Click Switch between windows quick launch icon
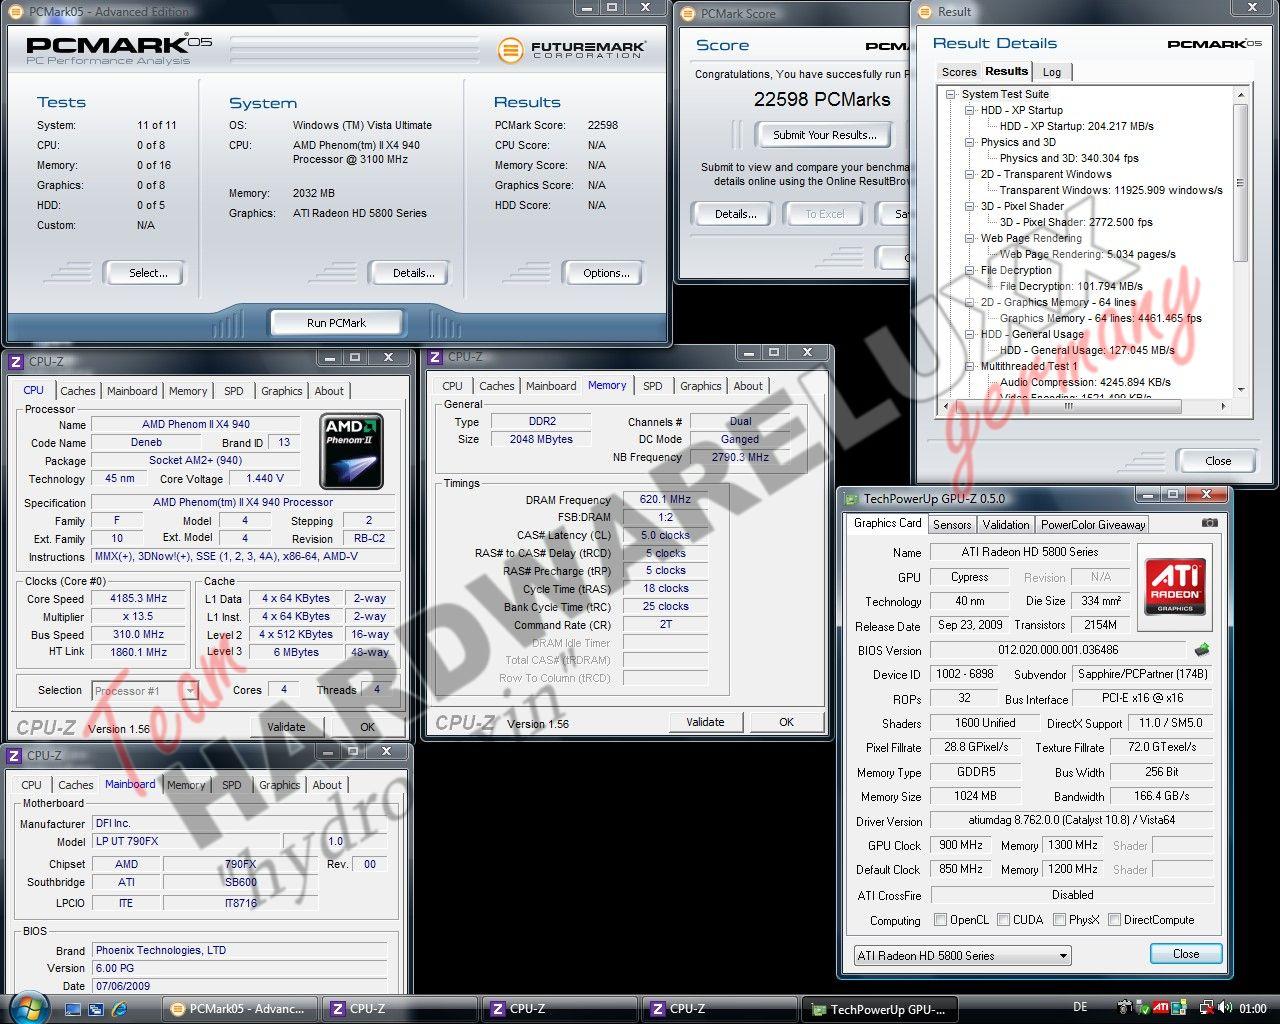Image resolution: width=1280 pixels, height=1024 pixels. click(x=98, y=1009)
